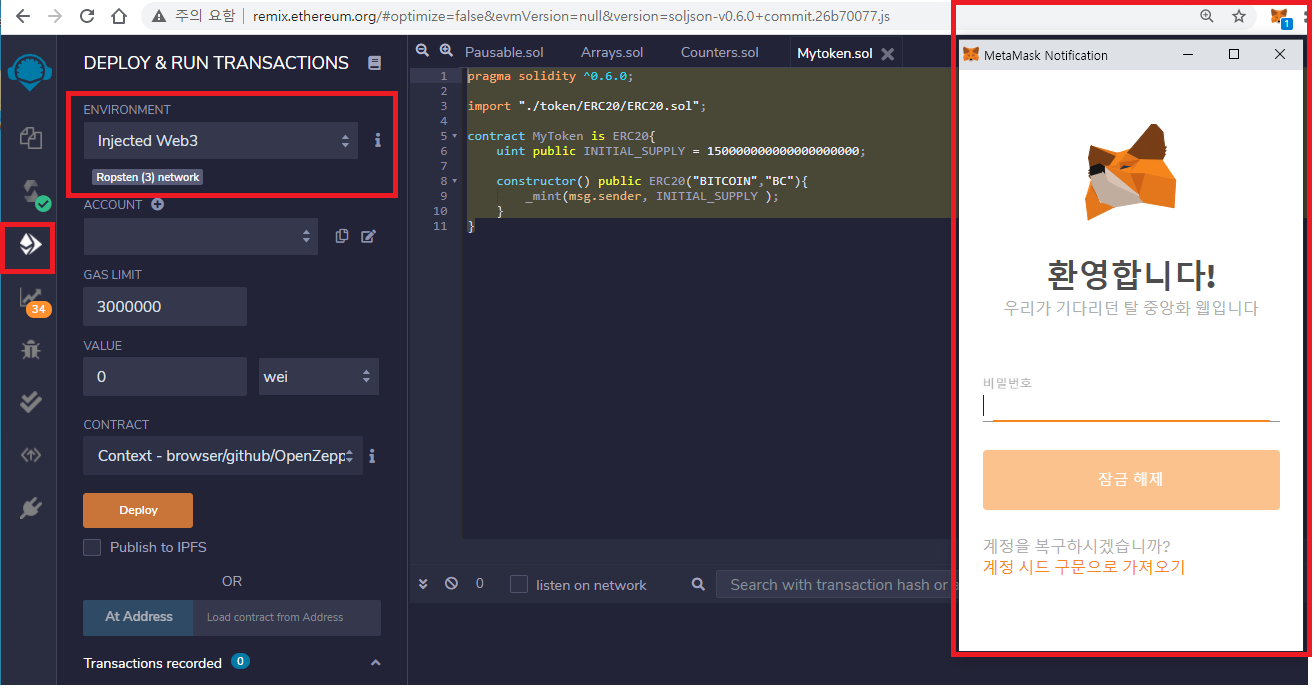The image size is (1315, 688).
Task: Minimize the MetaMask Notification window
Action: click(1188, 55)
